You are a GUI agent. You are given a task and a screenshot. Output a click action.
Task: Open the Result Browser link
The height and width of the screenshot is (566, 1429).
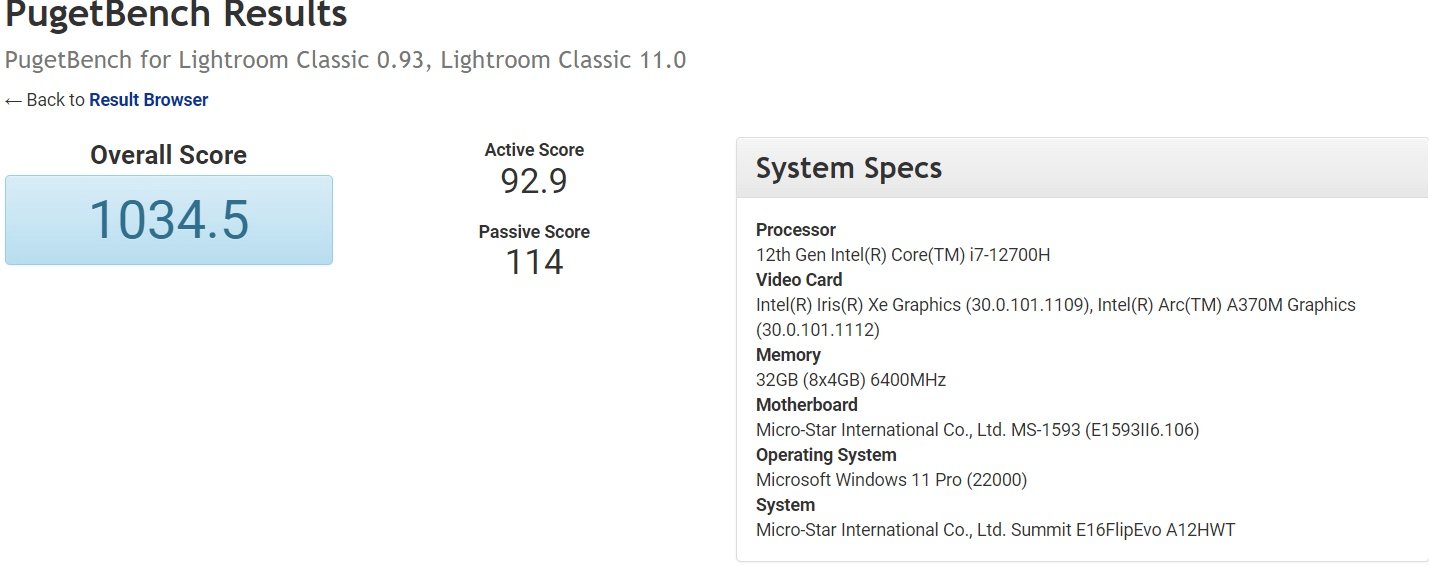(x=148, y=100)
